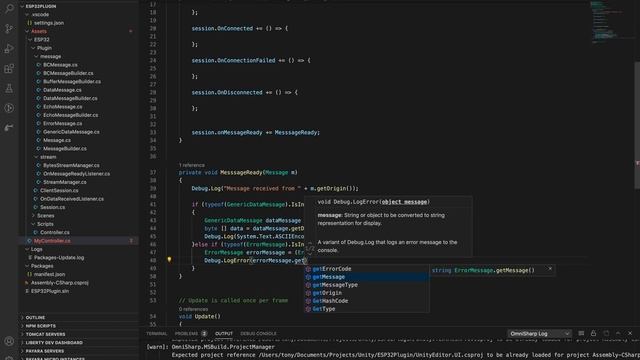Switch to the OUTPUT tab
Image resolution: width=640 pixels, height=360 pixels.
pos(224,333)
